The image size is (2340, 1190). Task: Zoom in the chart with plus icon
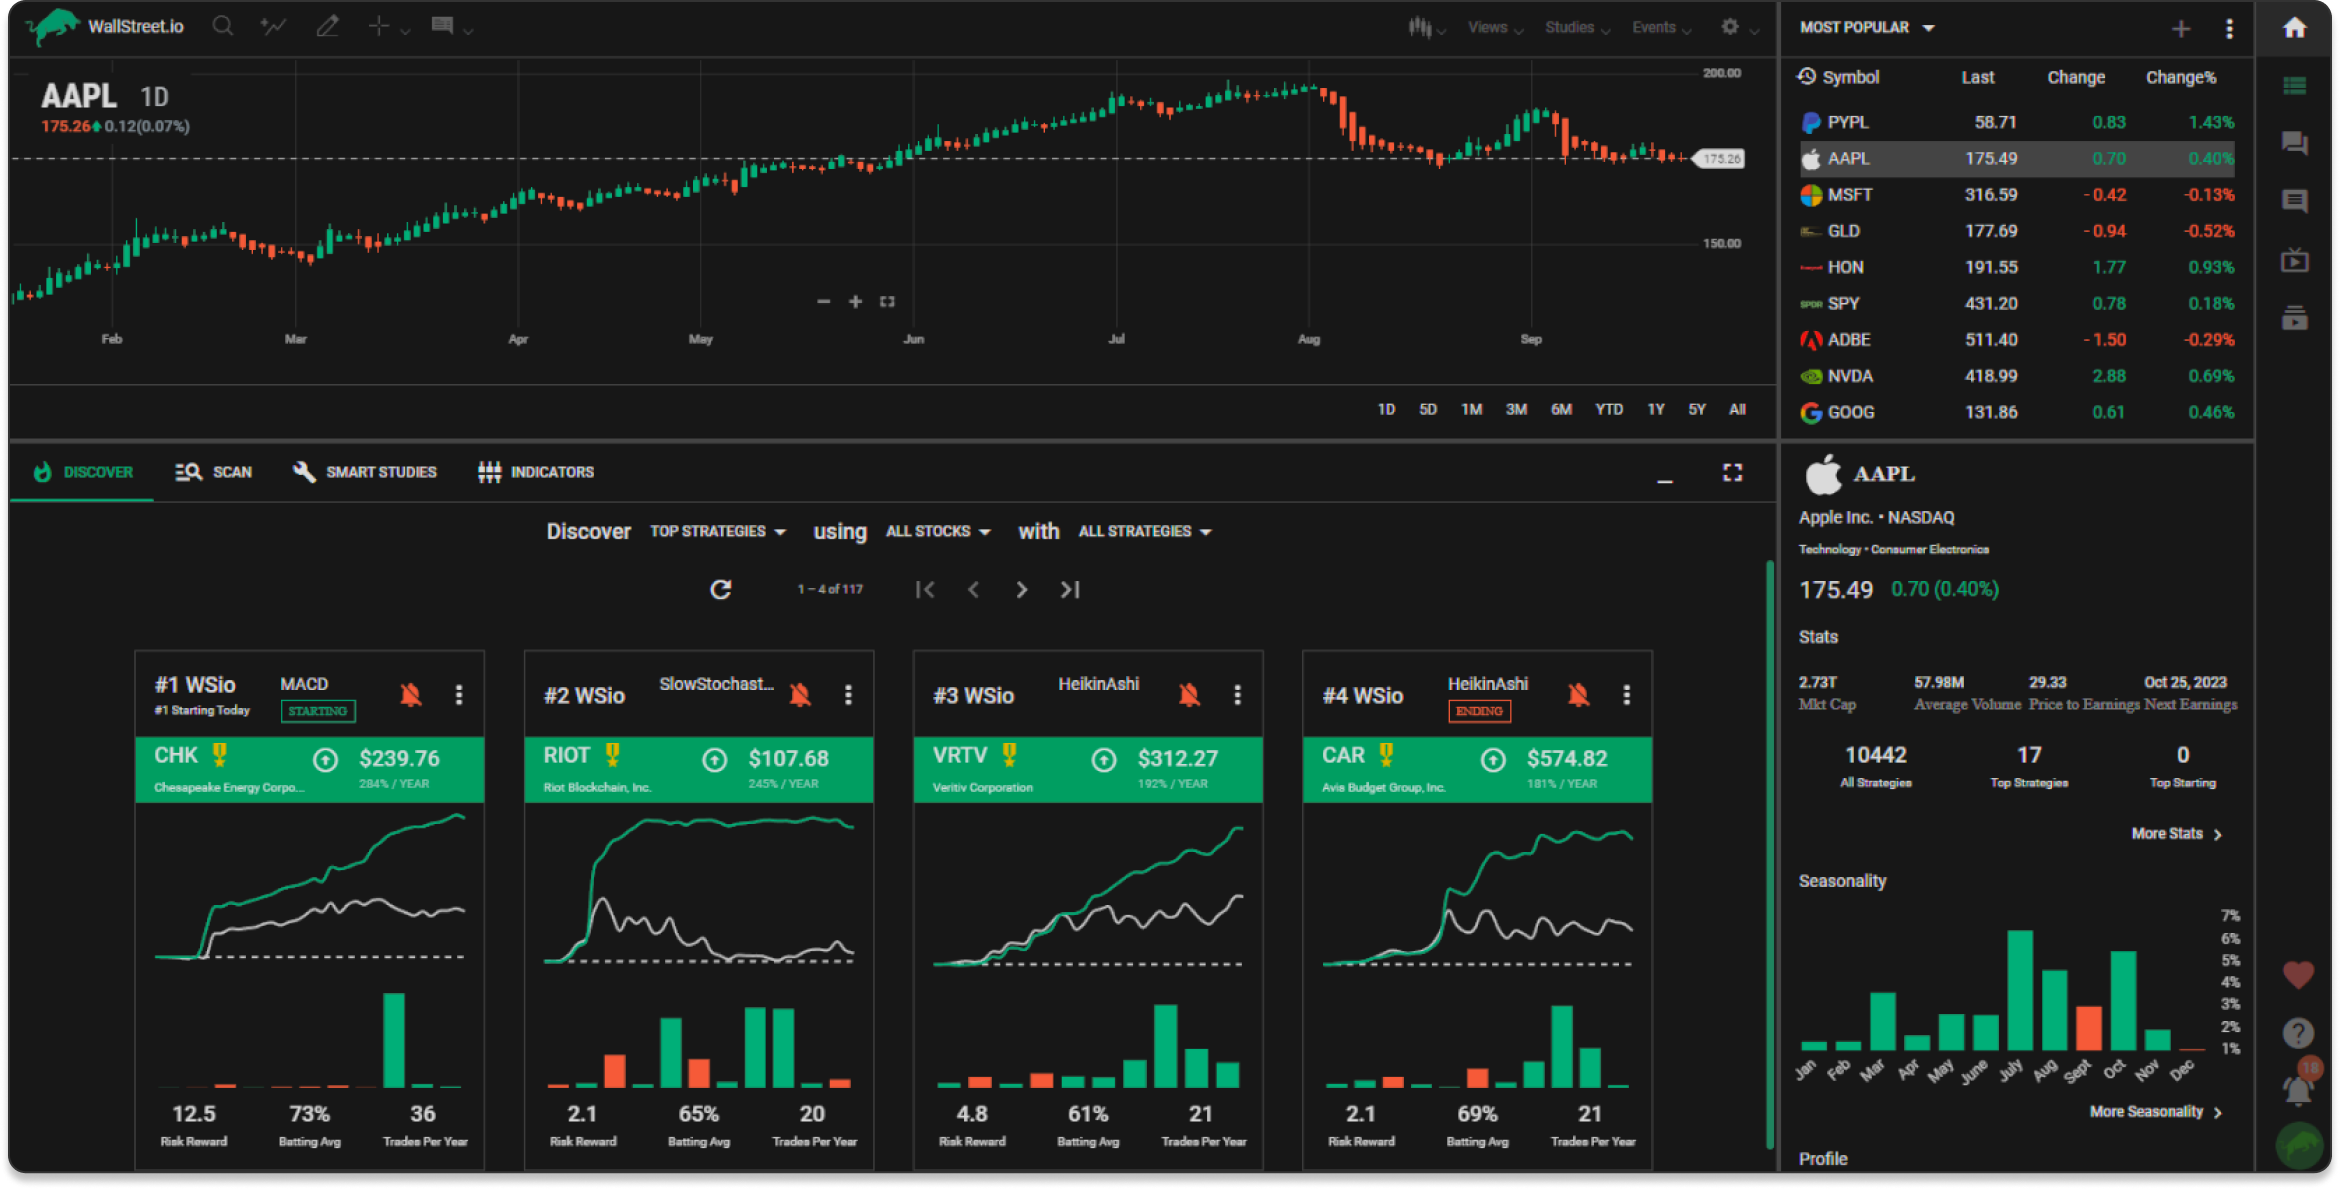(x=855, y=301)
